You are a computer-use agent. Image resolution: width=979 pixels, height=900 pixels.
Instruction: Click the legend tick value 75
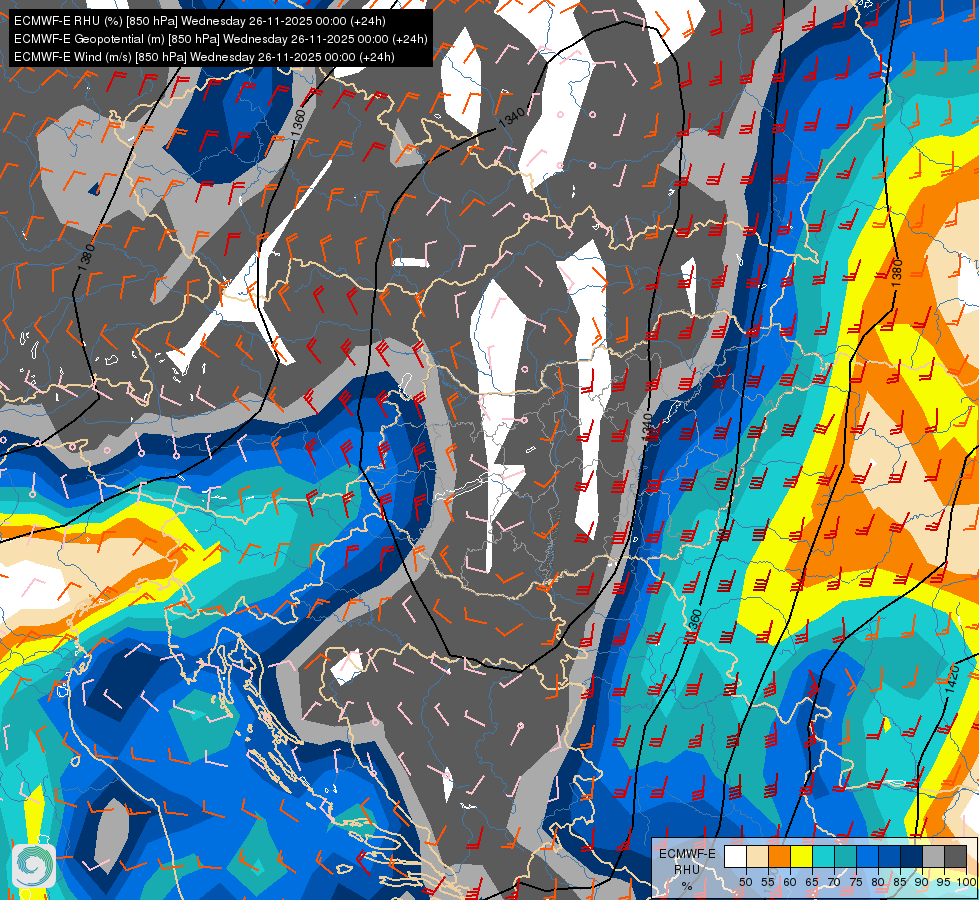tap(856, 882)
